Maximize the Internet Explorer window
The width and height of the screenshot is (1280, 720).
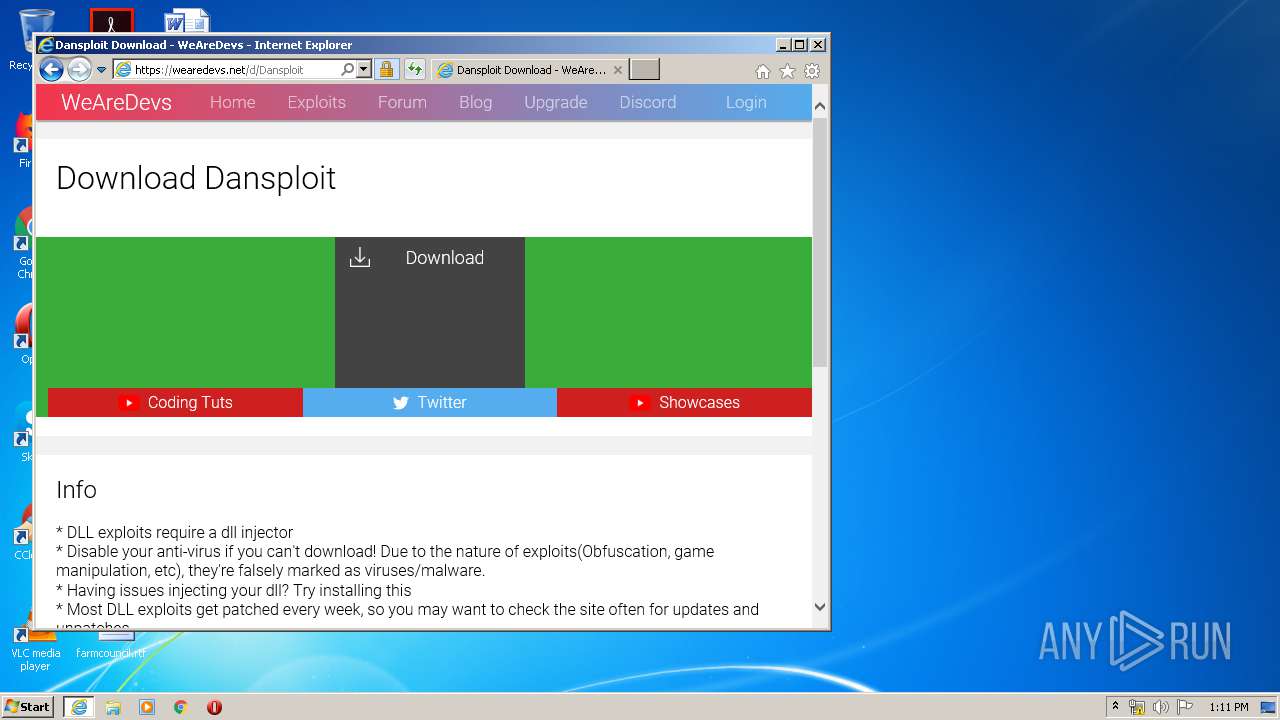[799, 45]
